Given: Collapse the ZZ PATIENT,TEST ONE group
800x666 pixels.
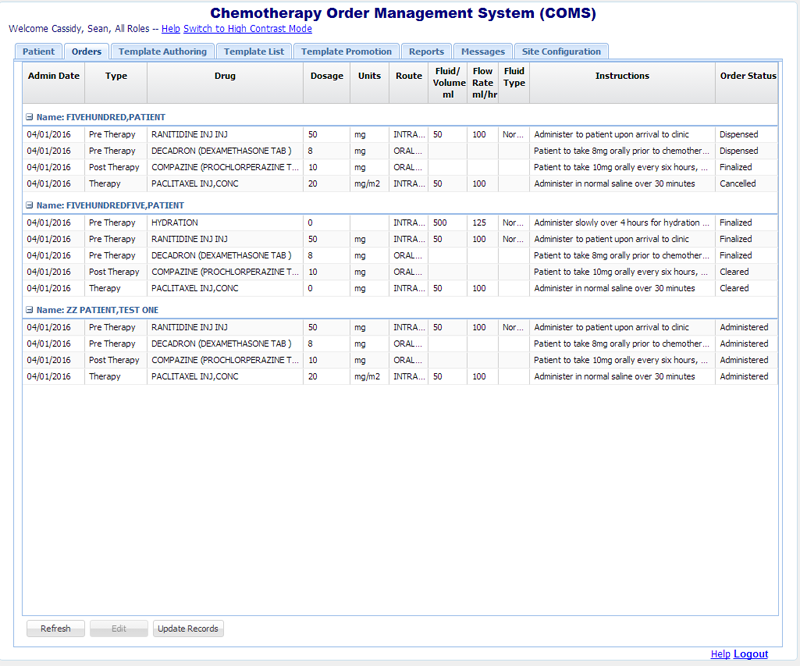Looking at the screenshot, I should click(30, 310).
